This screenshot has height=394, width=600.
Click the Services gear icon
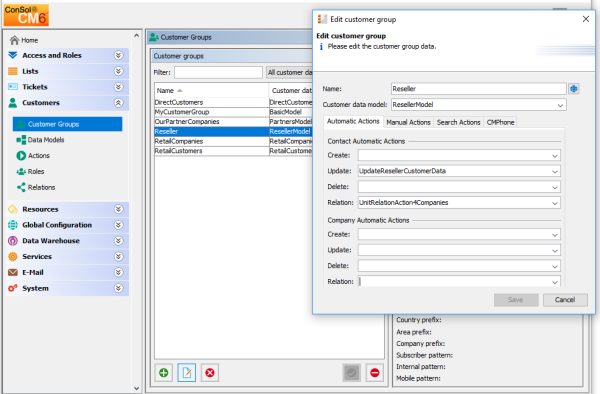coord(13,257)
